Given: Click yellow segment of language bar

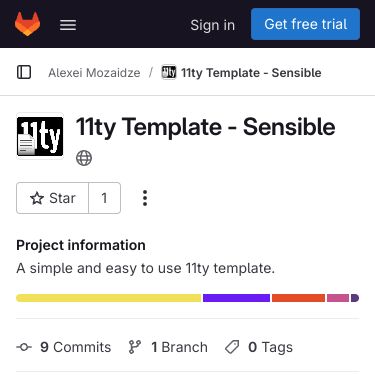Looking at the screenshot, I should [109, 298].
